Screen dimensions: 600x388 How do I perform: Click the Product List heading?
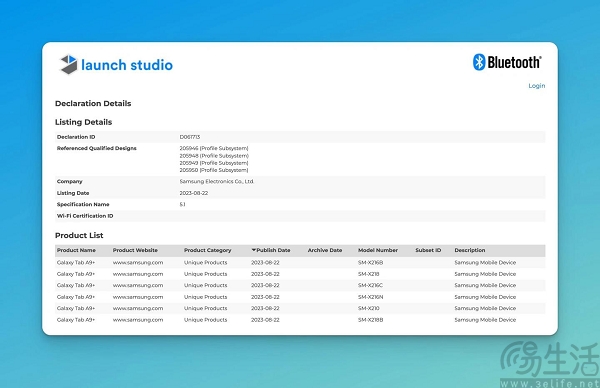click(79, 235)
